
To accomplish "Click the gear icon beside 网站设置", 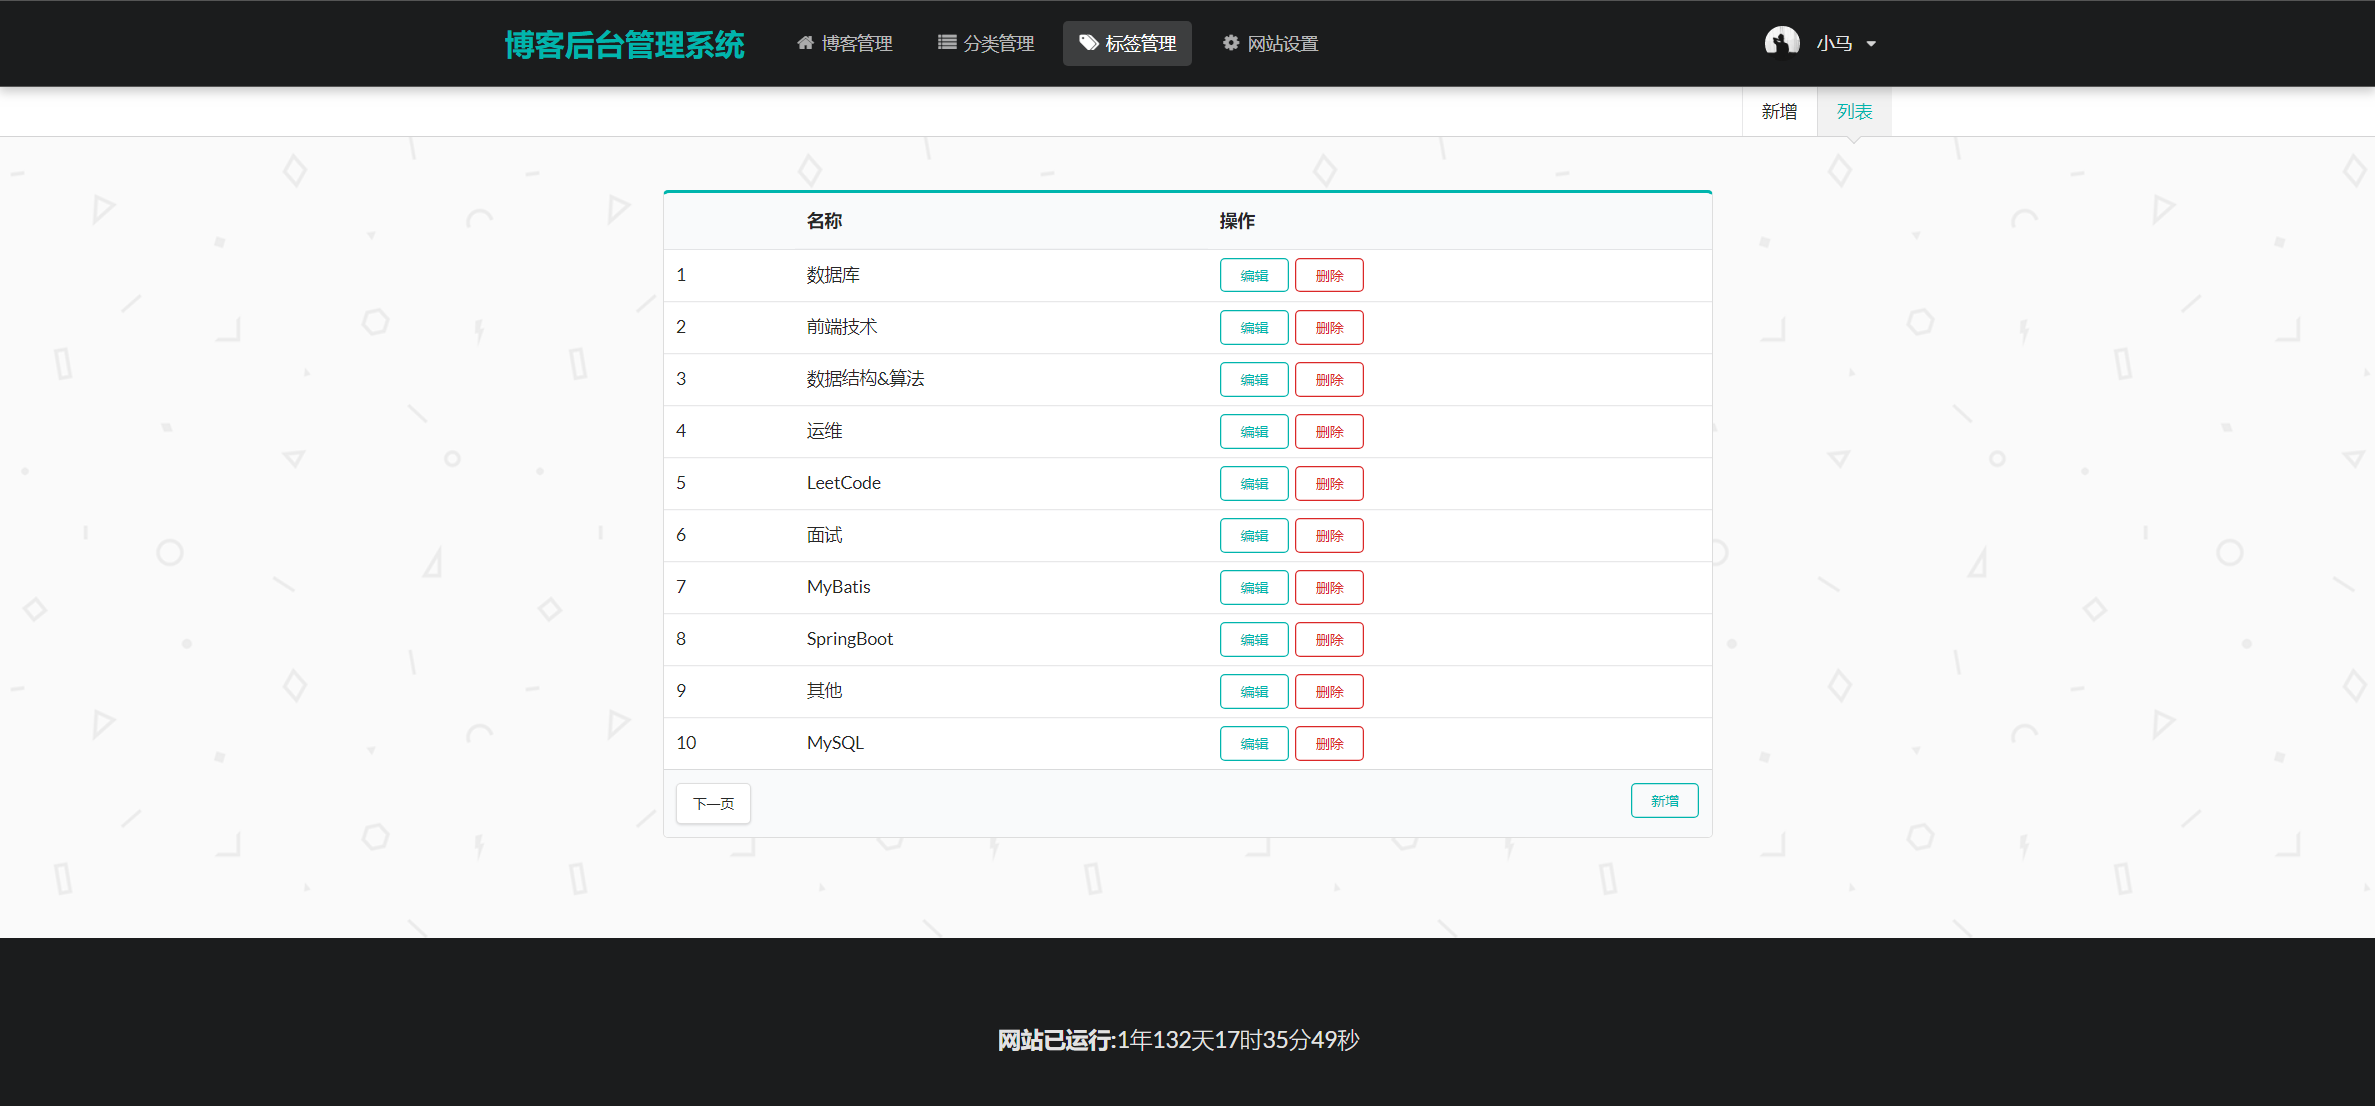I will 1231,43.
